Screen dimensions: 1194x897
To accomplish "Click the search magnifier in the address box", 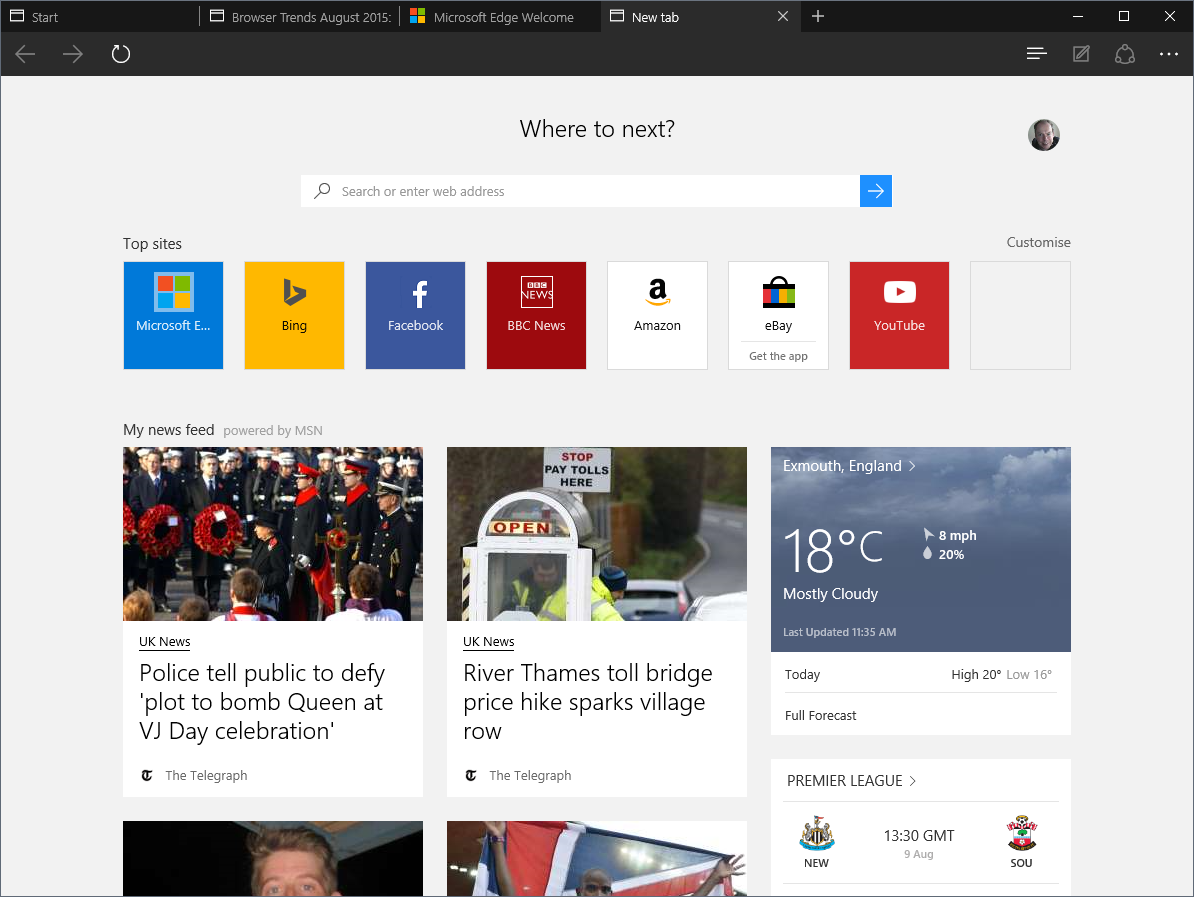I will tap(321, 190).
